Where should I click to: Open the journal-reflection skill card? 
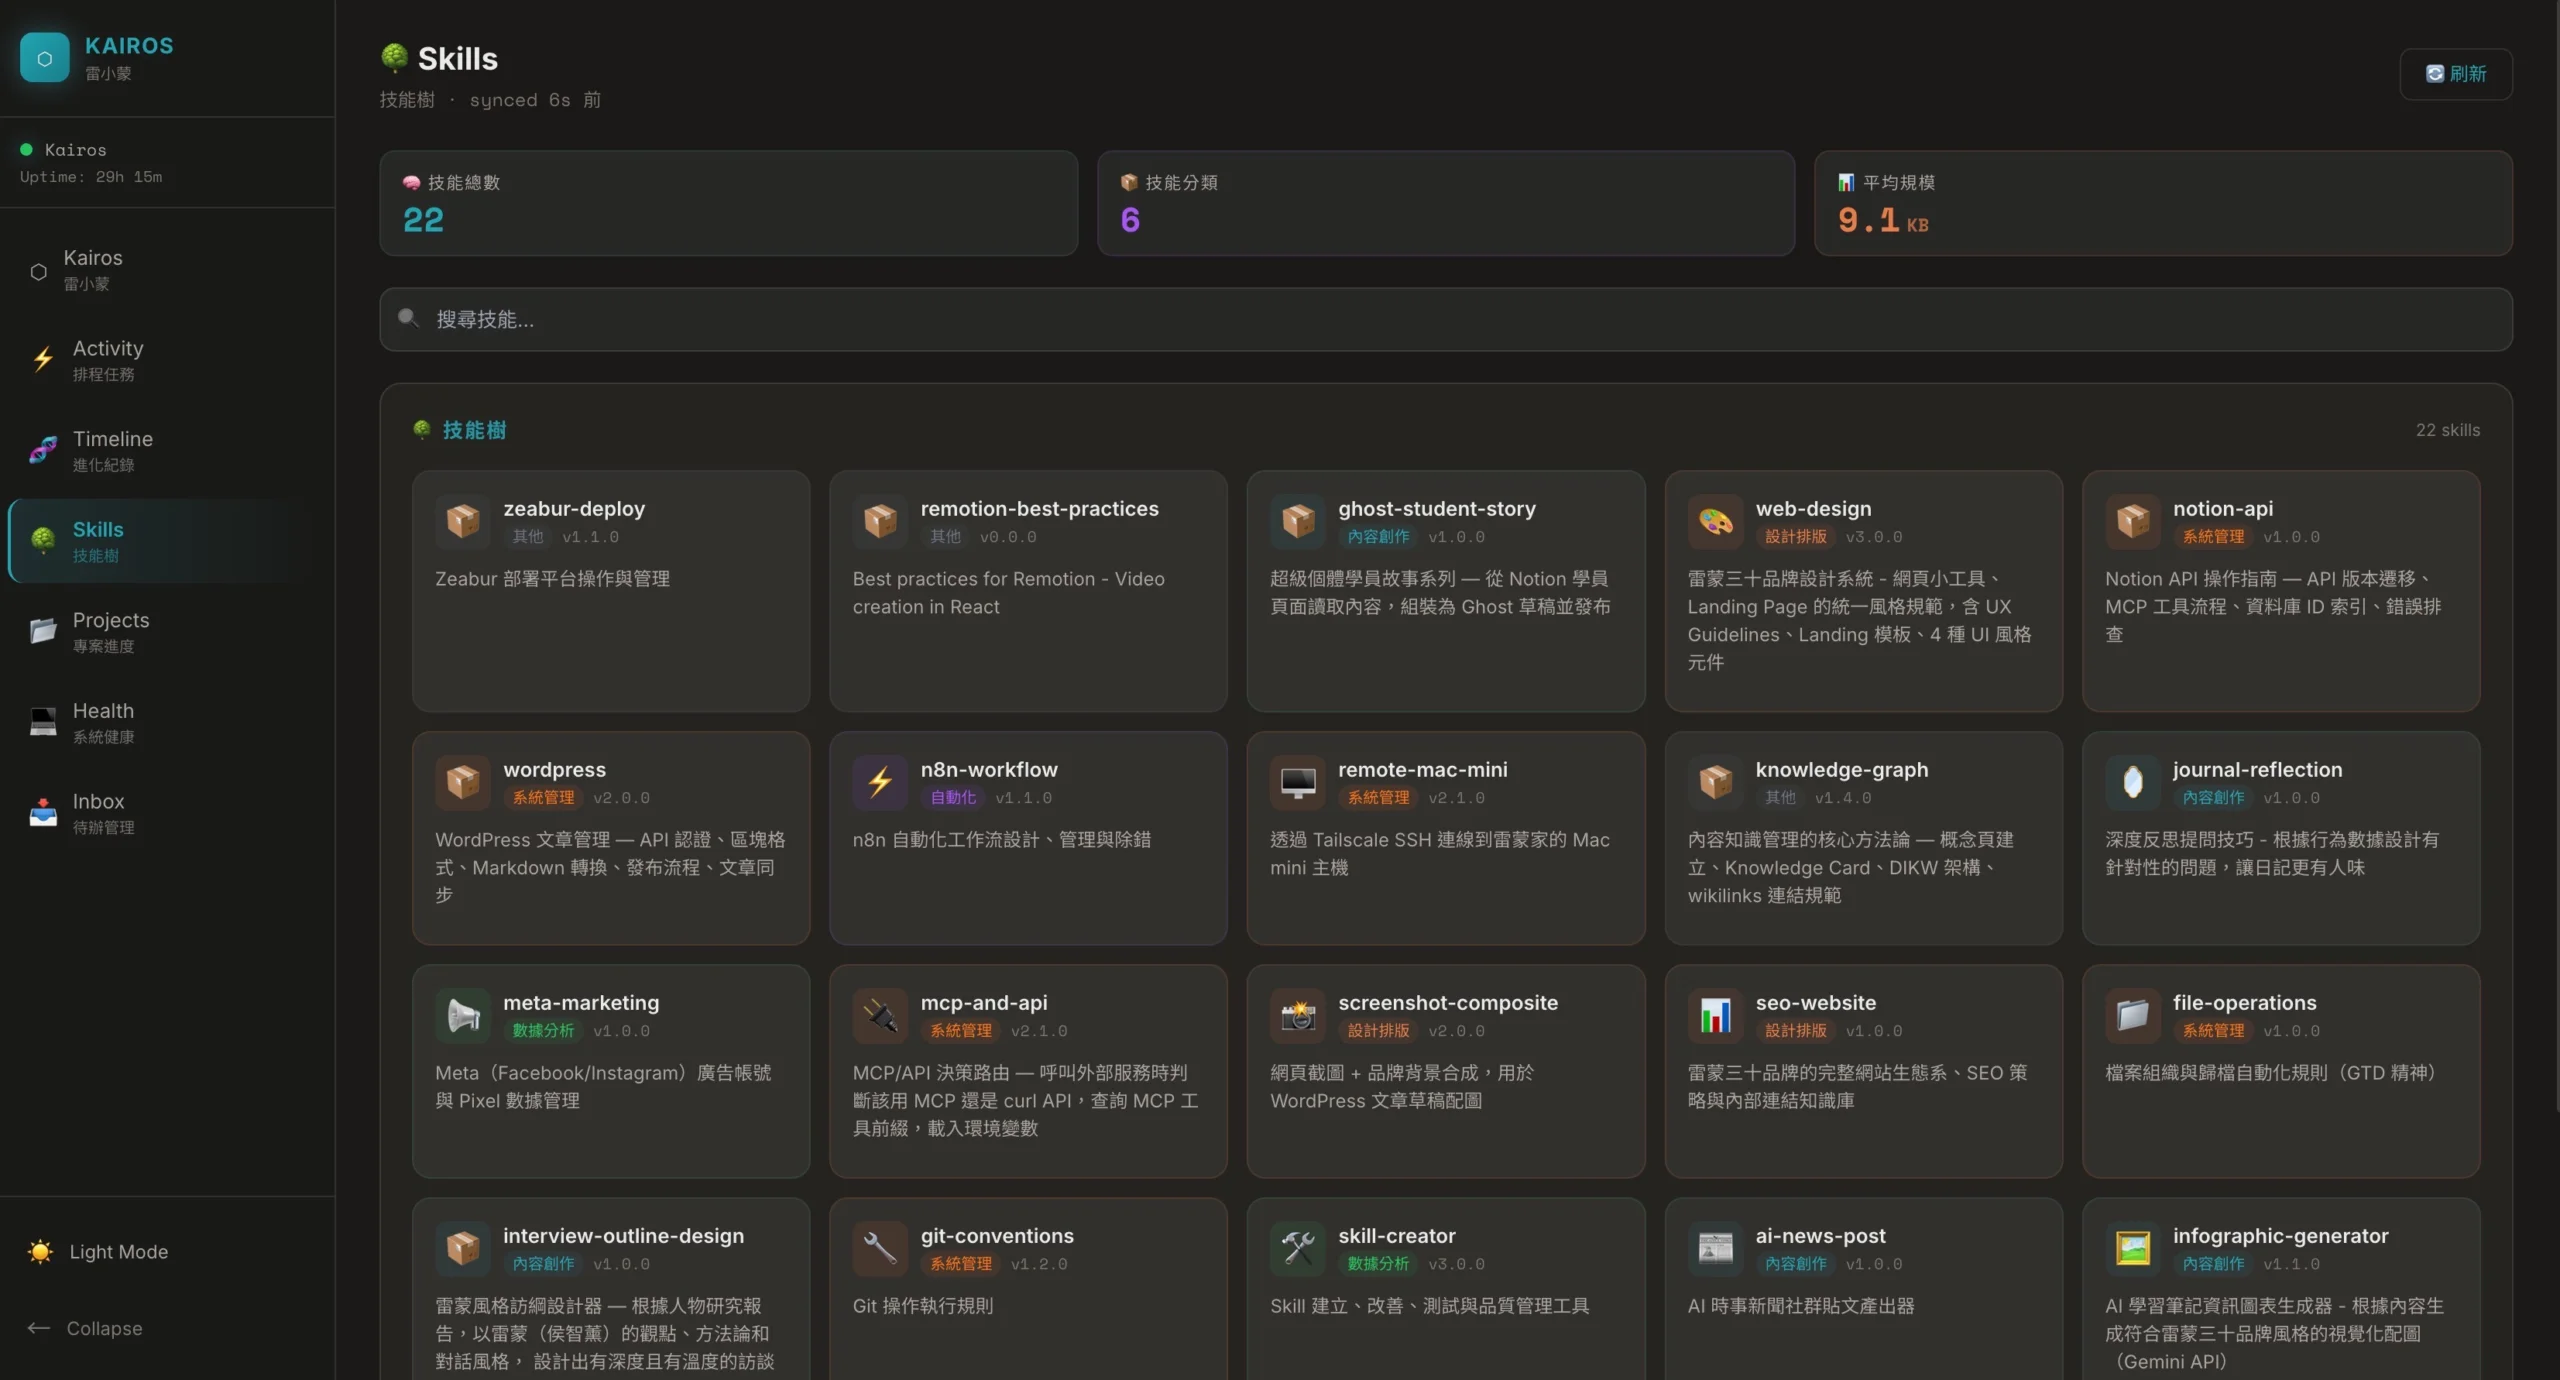tap(2280, 838)
